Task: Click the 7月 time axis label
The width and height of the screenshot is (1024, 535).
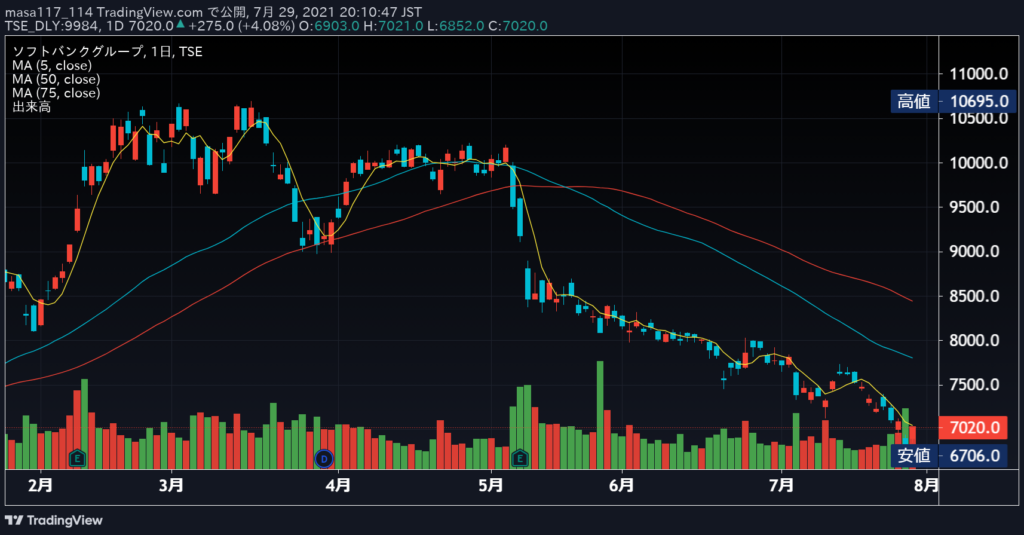Action: pyautogui.click(x=781, y=485)
